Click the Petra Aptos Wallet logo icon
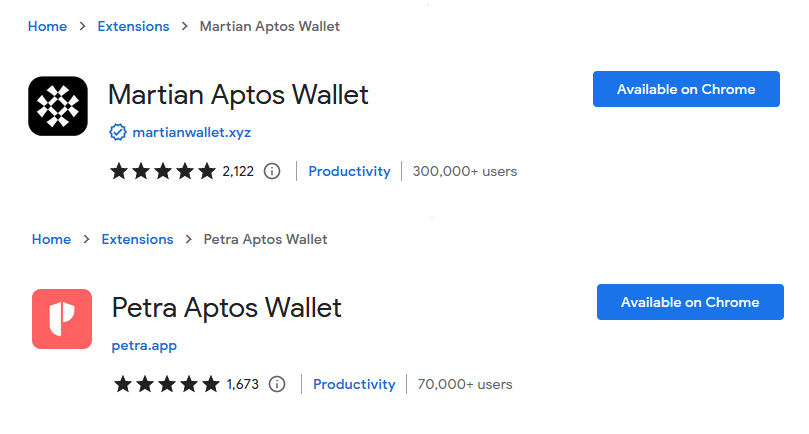 (x=62, y=319)
